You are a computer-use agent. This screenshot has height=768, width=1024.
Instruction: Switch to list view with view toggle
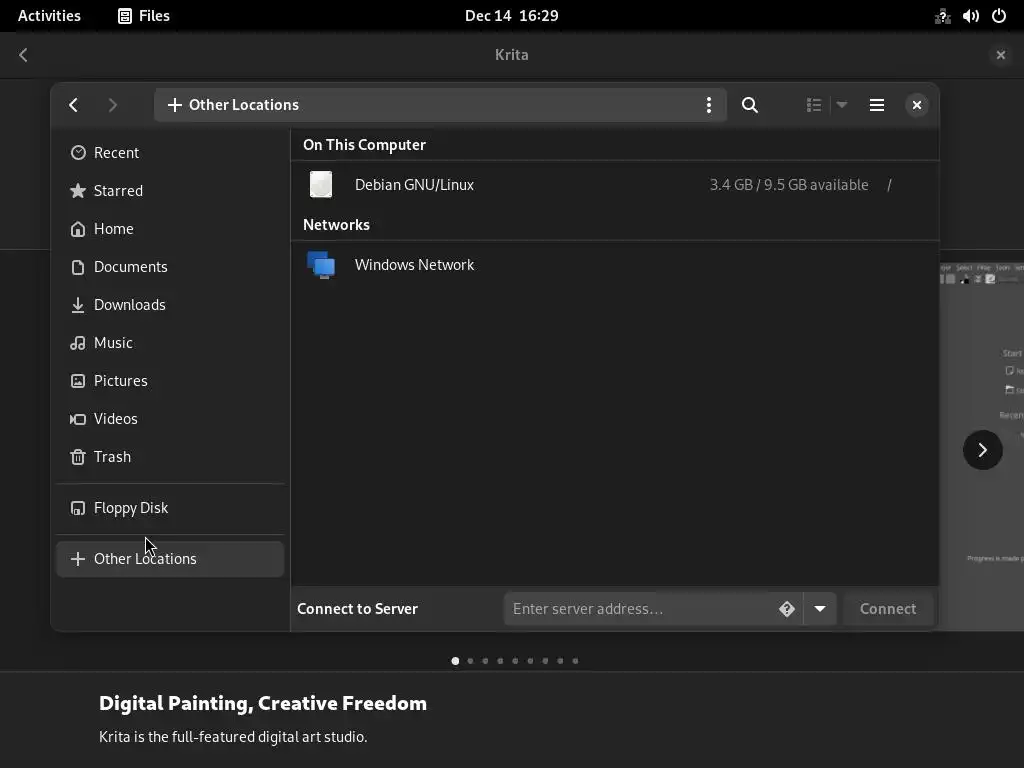click(x=814, y=105)
